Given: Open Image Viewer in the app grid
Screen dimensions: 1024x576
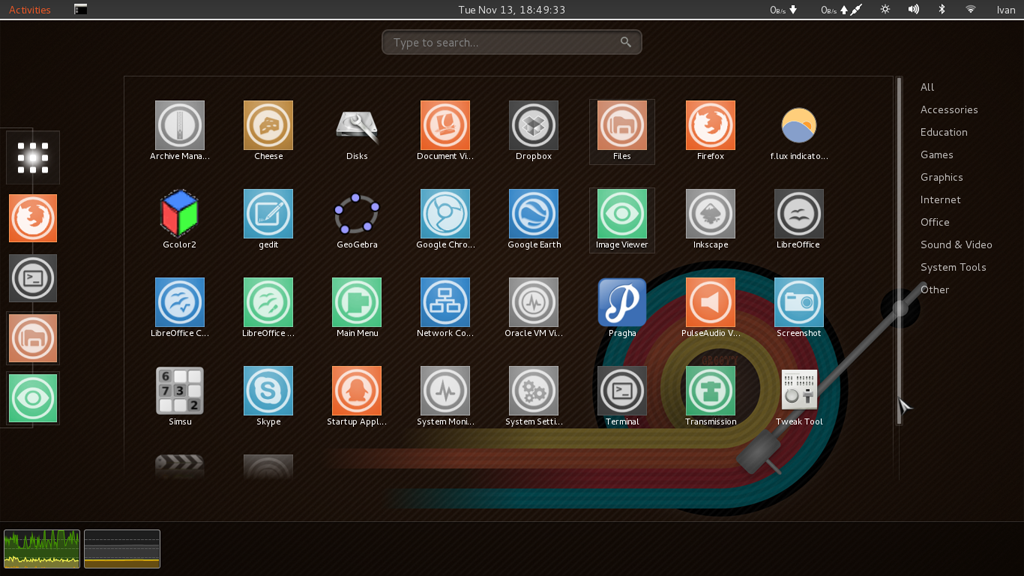Looking at the screenshot, I should 622,219.
